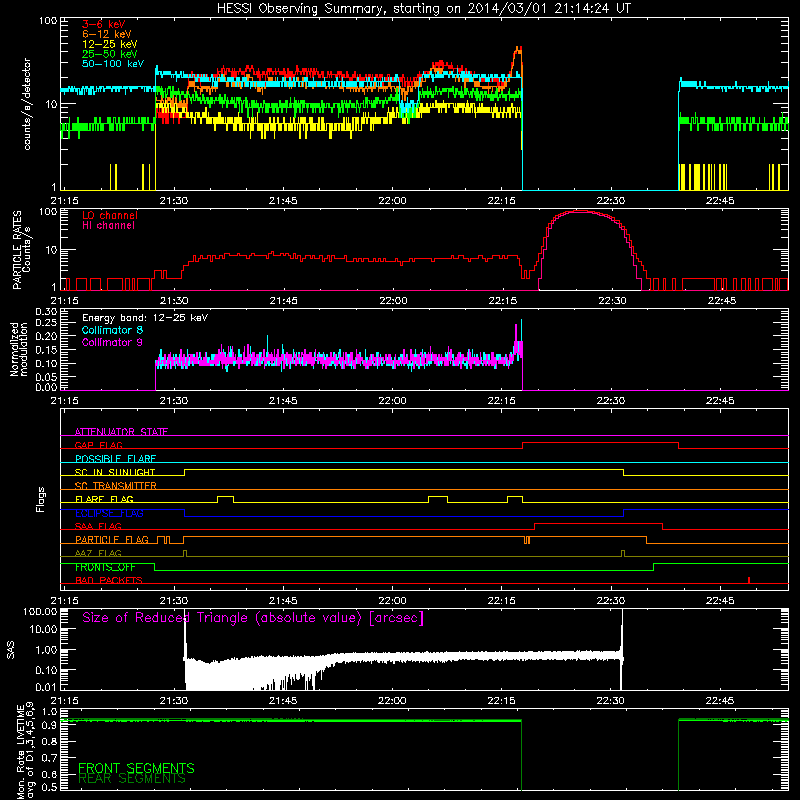Click the raised SAA FLAG segment
Image resolution: width=800 pixels, height=800 pixels.
(x=598, y=524)
